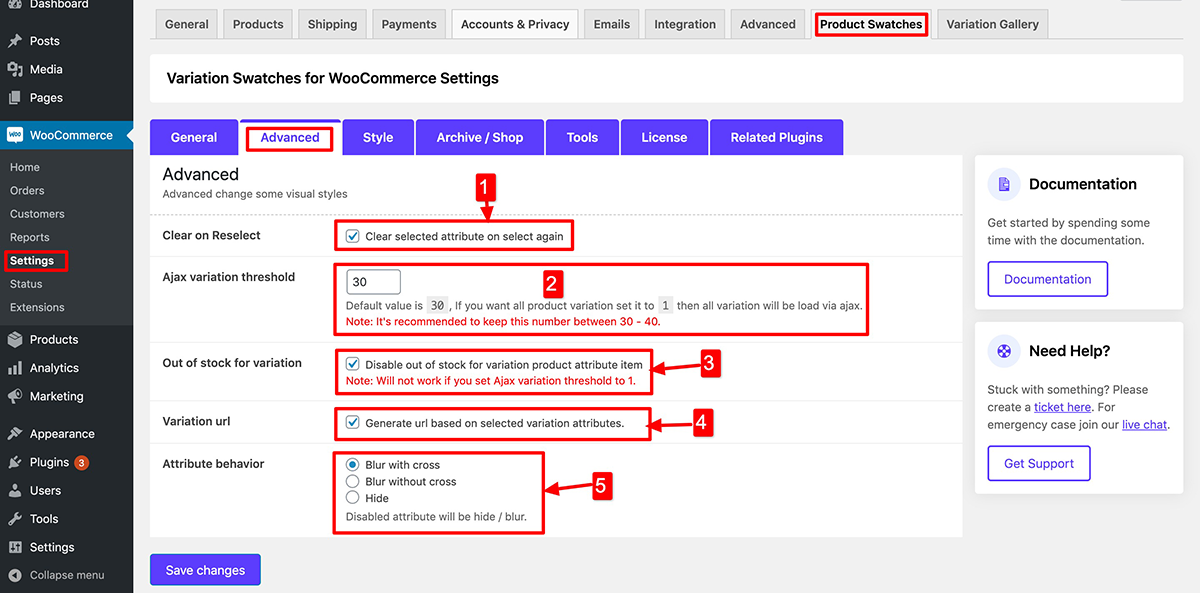Switch to the License tab
Screen dimensions: 1200x593
tap(664, 138)
